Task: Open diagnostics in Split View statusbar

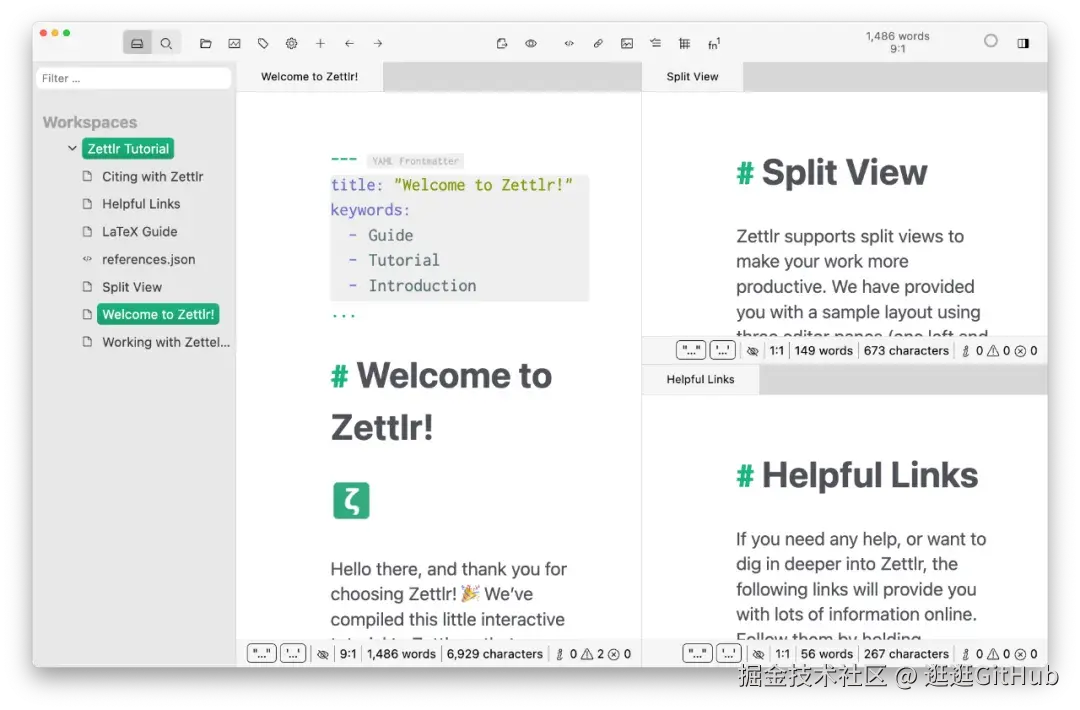Action: [x=999, y=351]
